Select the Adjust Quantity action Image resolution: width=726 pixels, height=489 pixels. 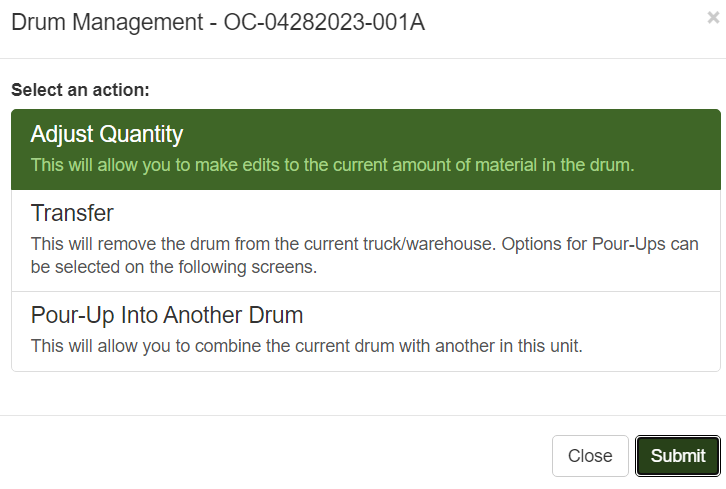click(x=365, y=149)
